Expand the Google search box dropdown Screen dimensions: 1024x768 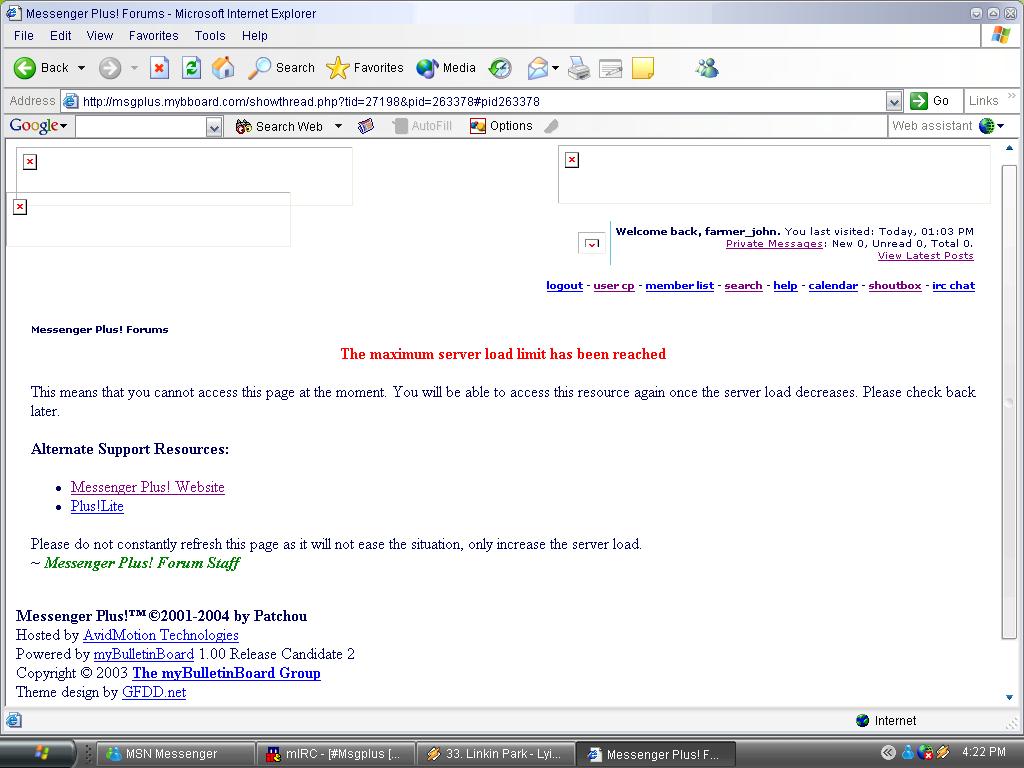tap(214, 127)
